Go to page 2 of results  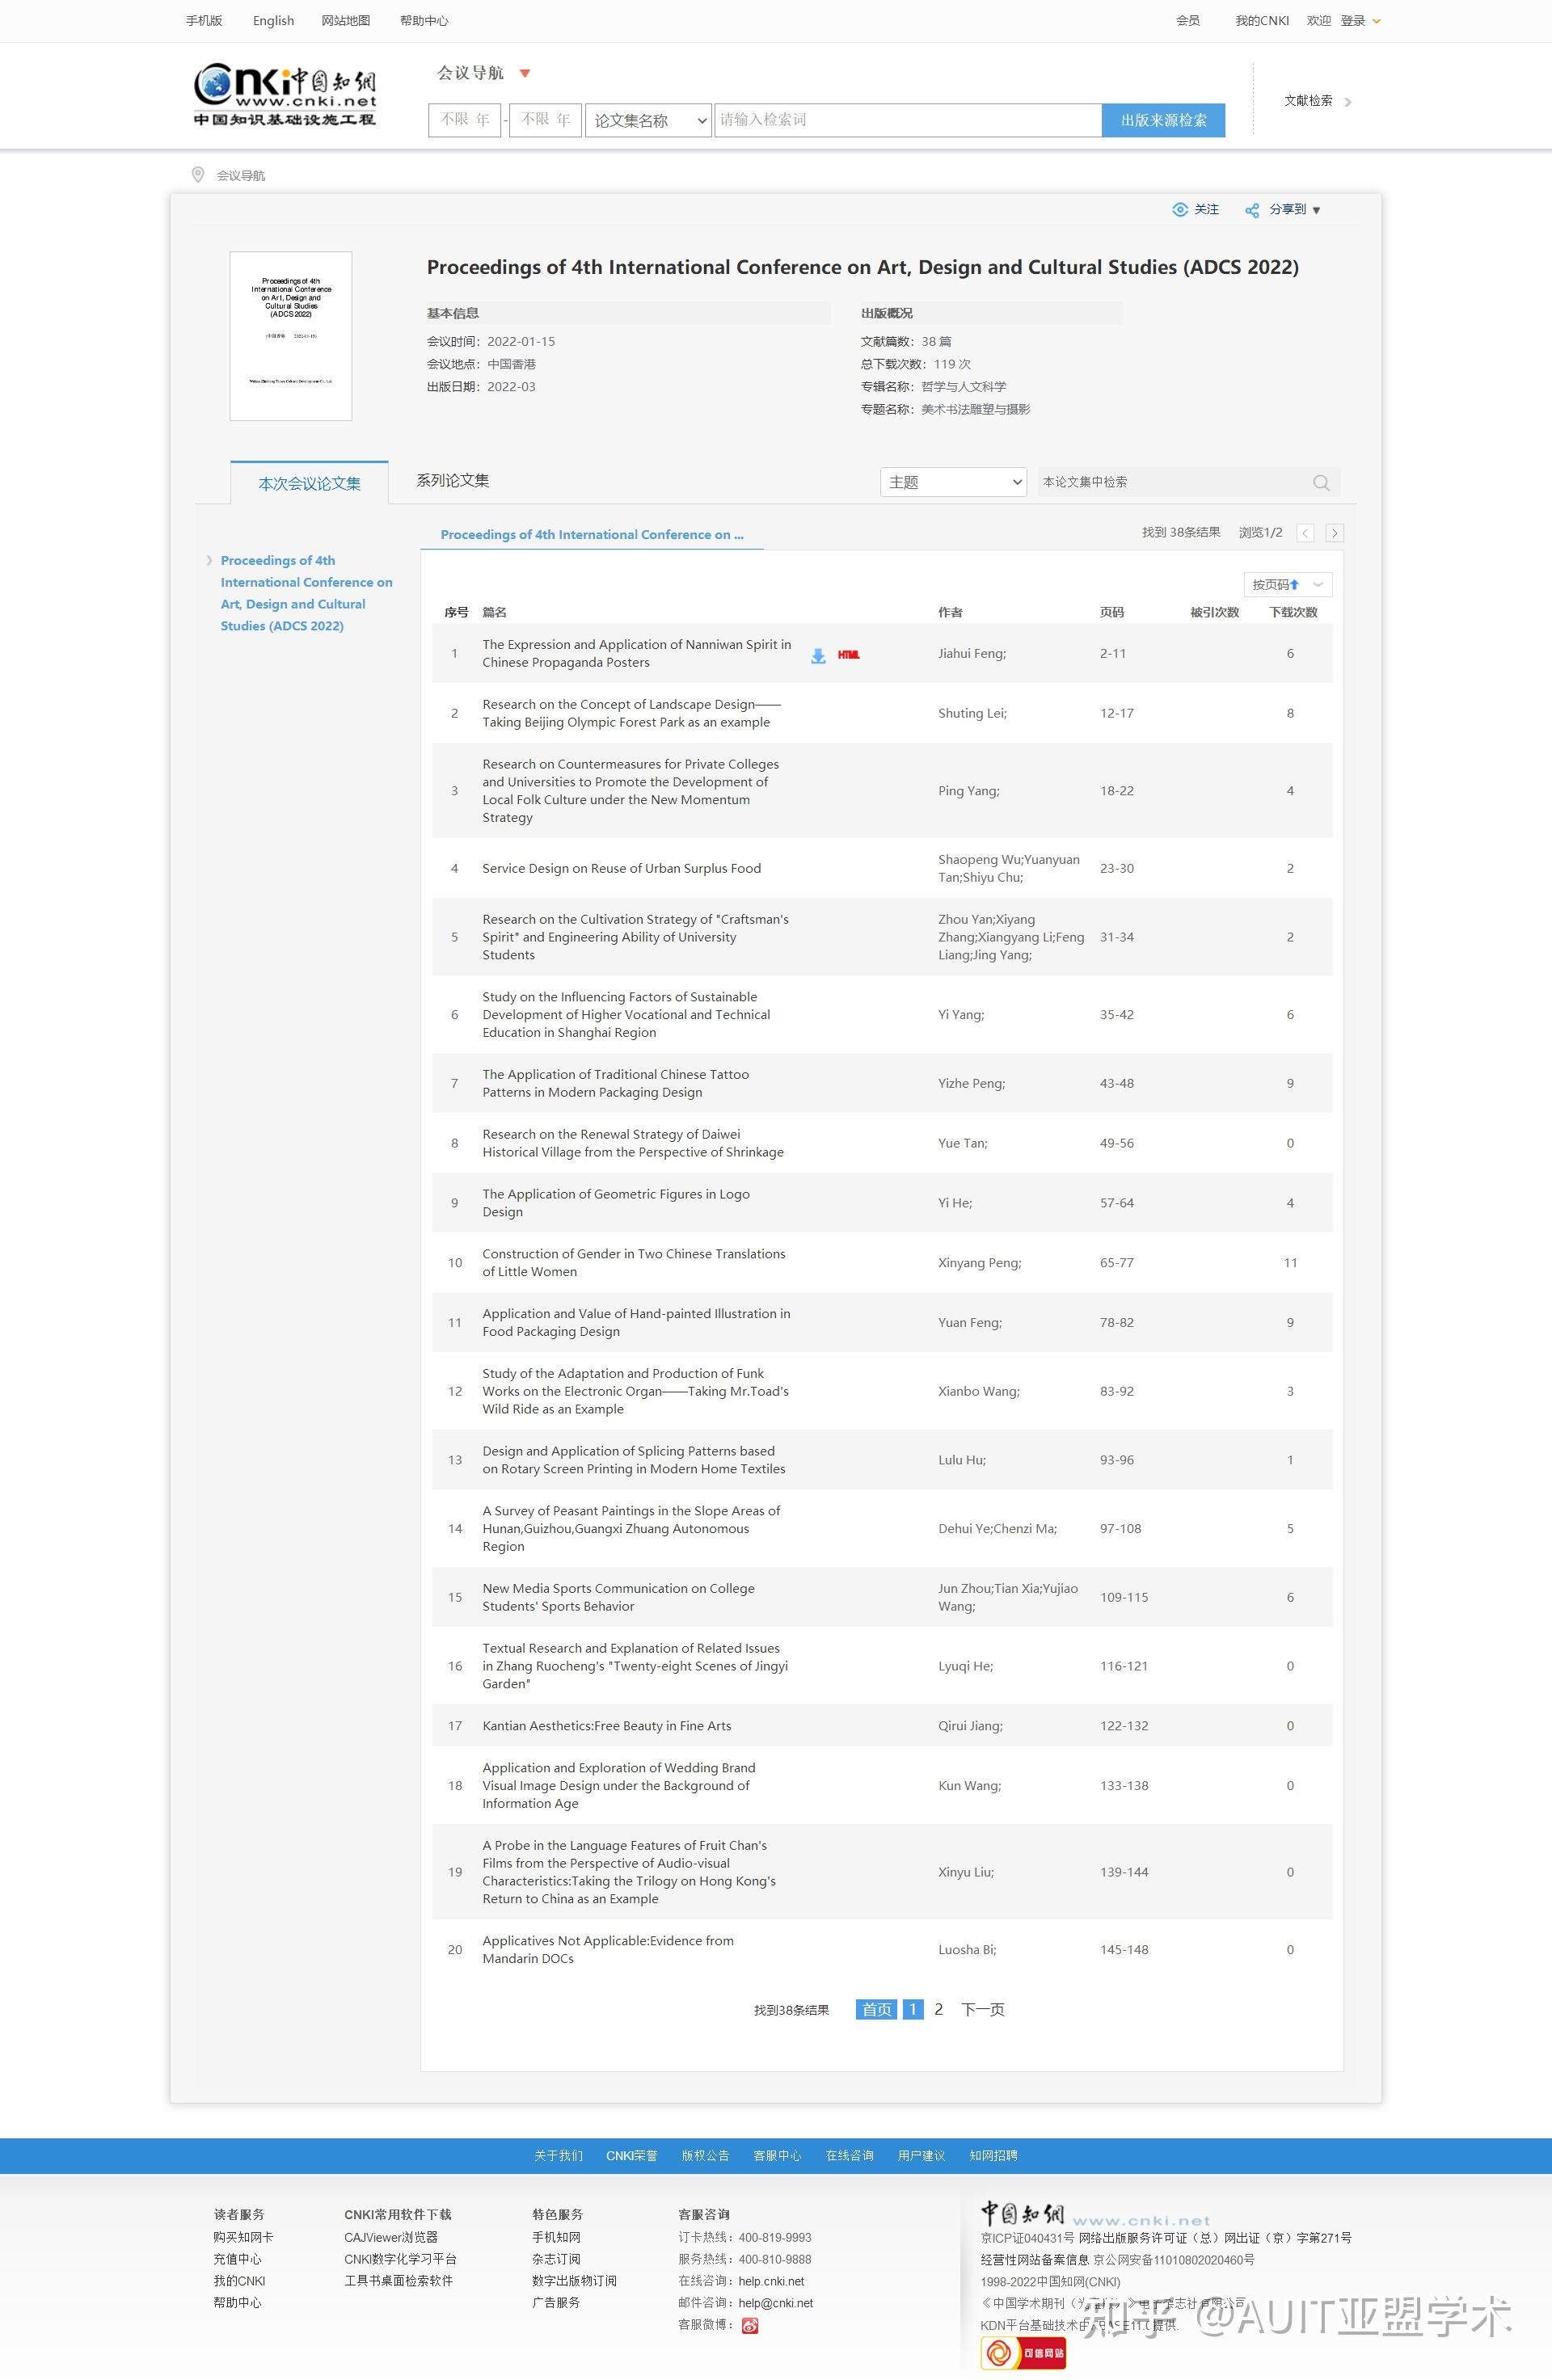pos(938,2009)
